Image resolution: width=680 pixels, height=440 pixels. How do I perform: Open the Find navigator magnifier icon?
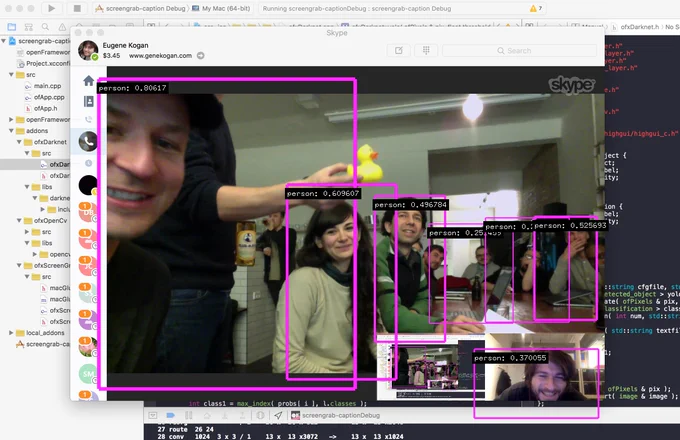pyautogui.click(x=45, y=27)
